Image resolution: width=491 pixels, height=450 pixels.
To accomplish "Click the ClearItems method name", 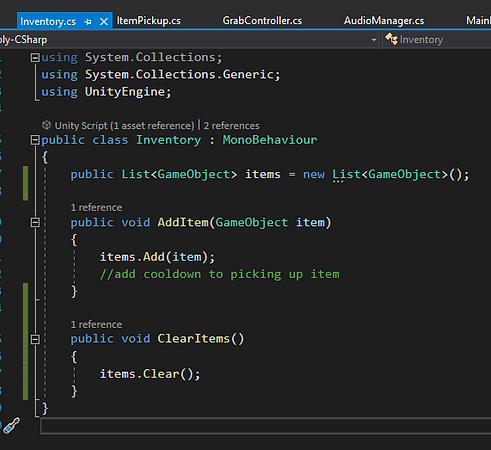I will pyautogui.click(x=194, y=339).
